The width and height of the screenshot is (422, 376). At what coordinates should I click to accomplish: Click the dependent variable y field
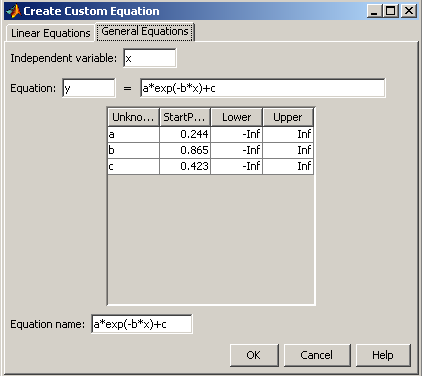(89, 88)
